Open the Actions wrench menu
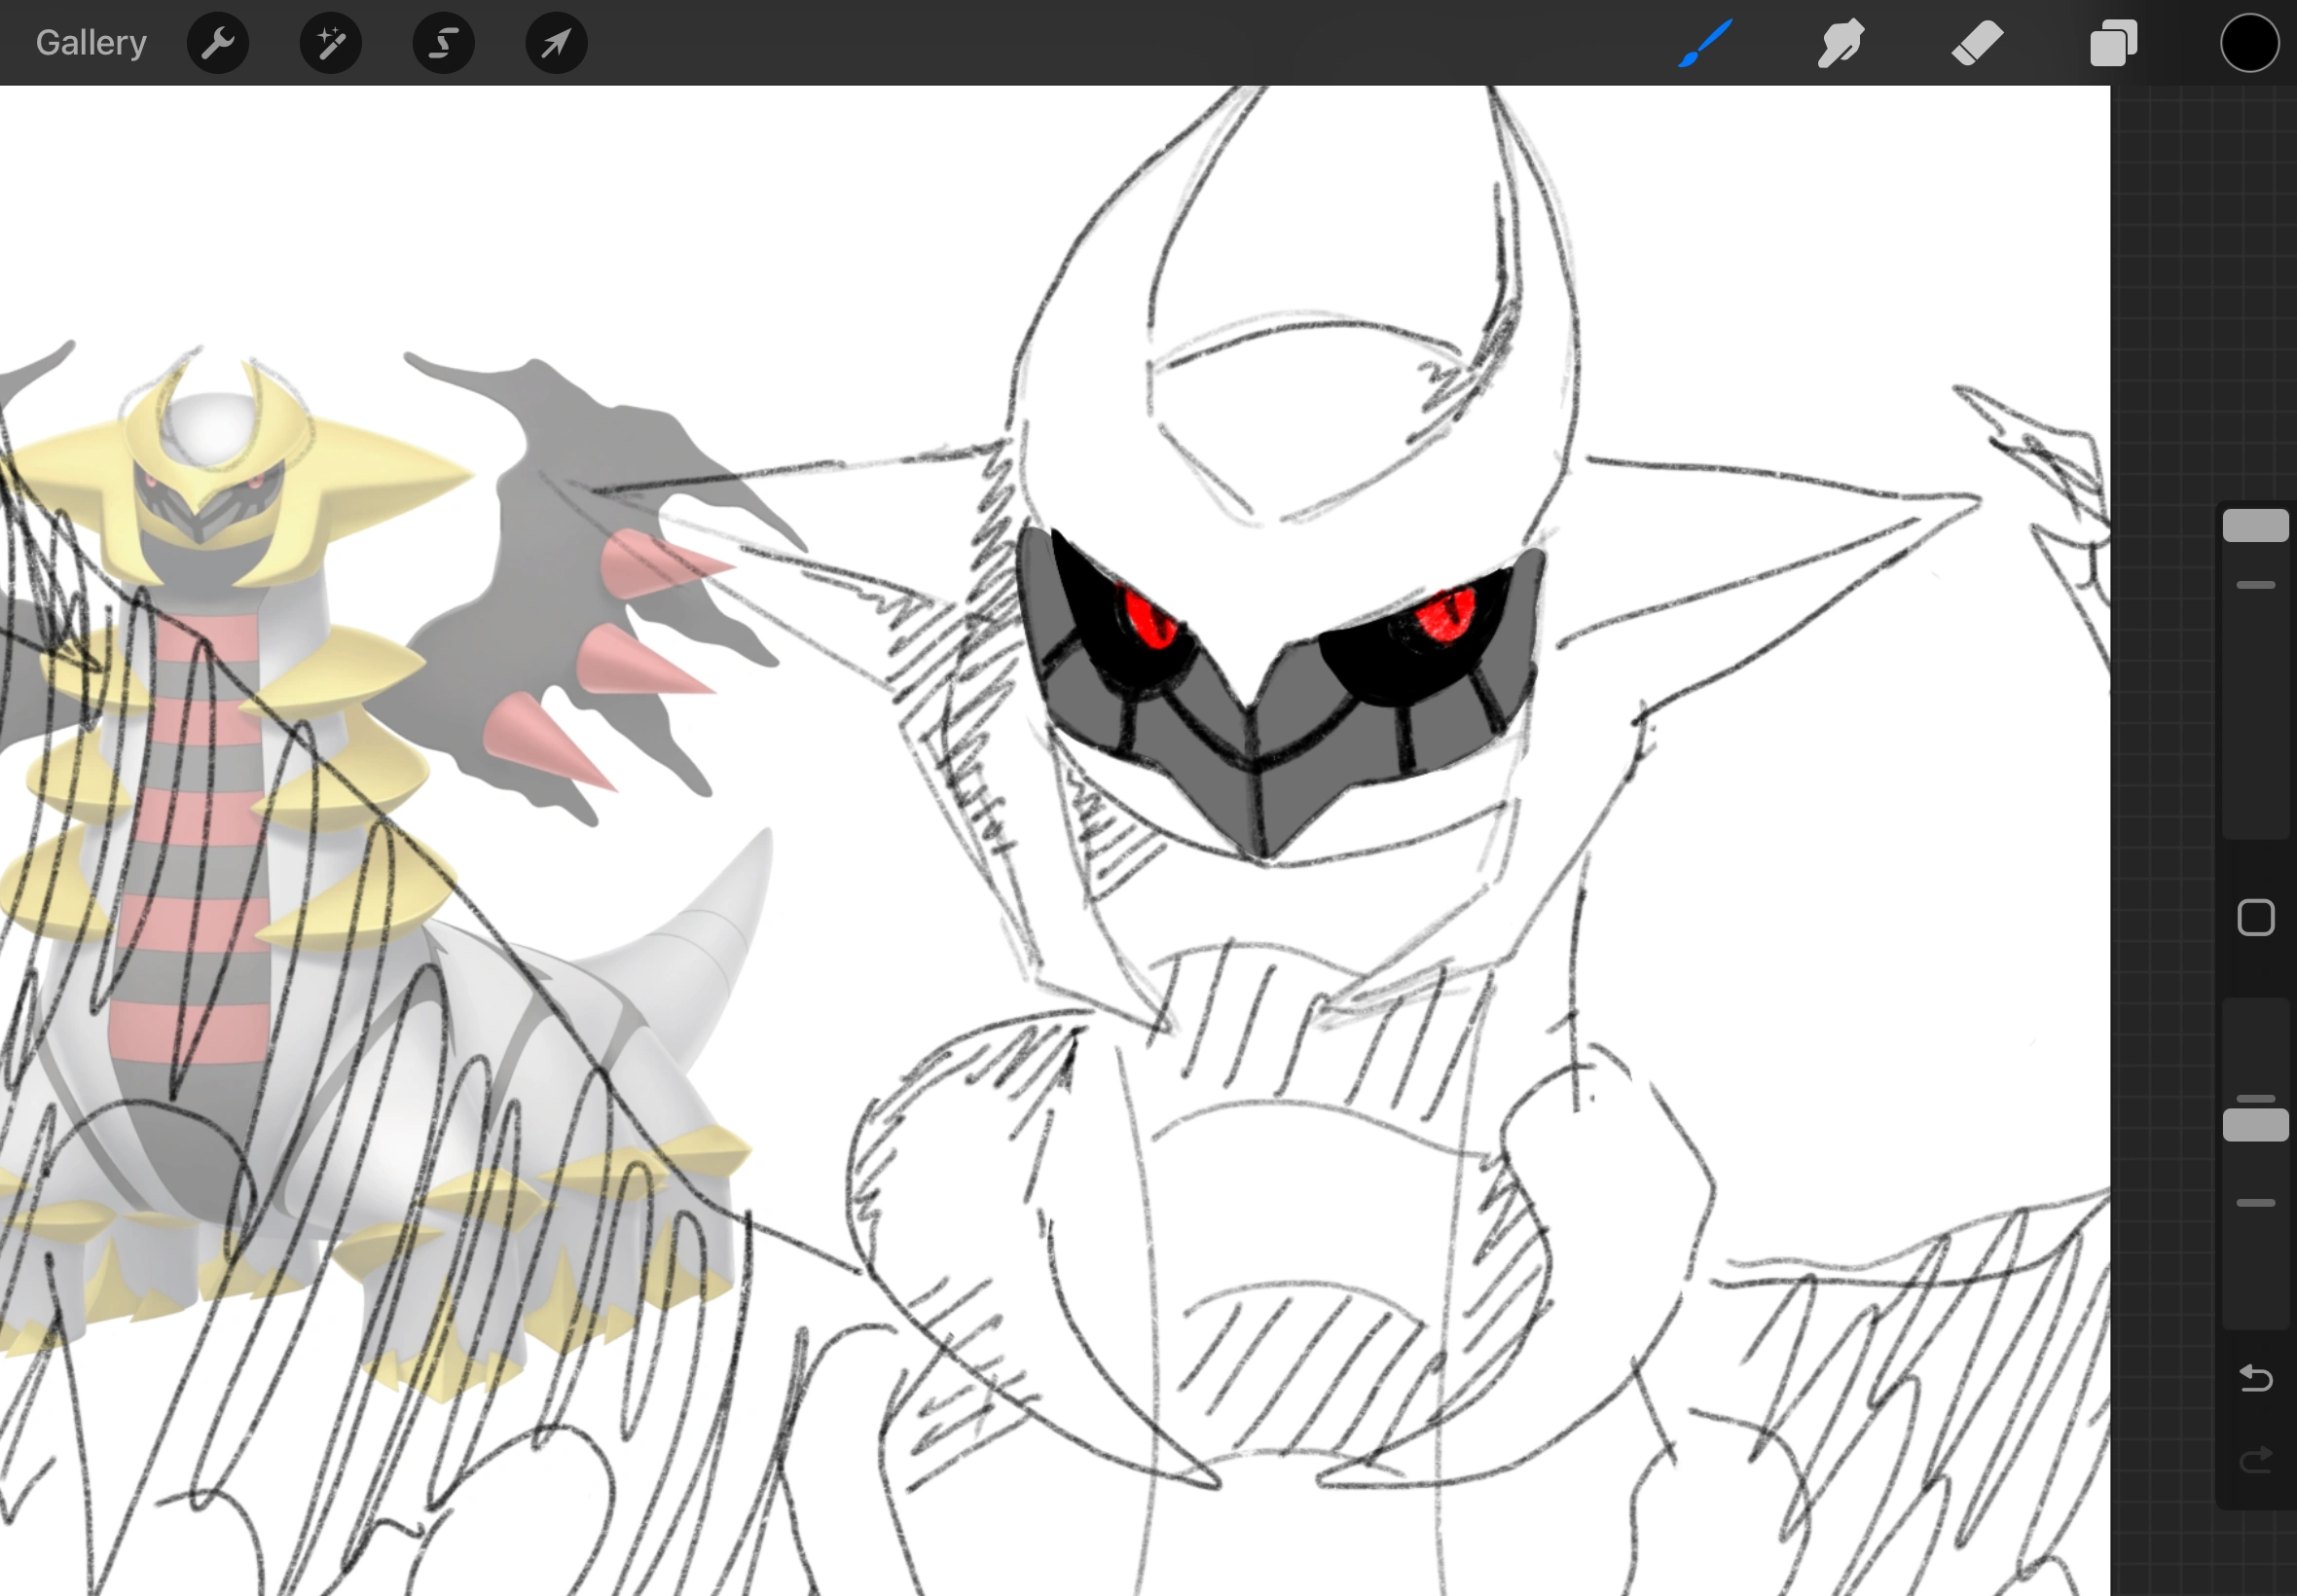The height and width of the screenshot is (1596, 2297). click(x=218, y=43)
